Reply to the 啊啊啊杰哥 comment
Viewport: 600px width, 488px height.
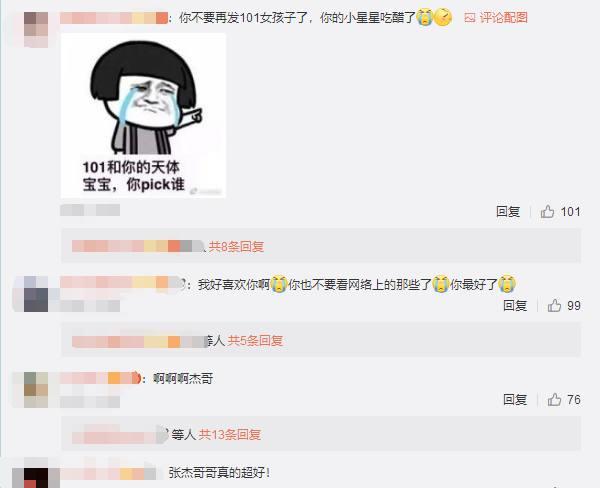pos(515,400)
